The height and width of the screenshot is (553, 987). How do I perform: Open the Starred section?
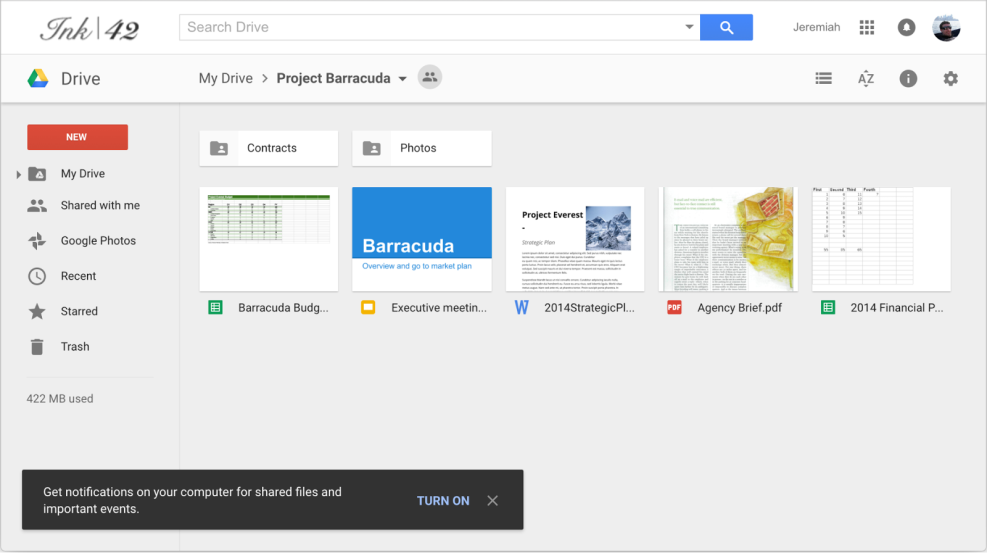79,311
